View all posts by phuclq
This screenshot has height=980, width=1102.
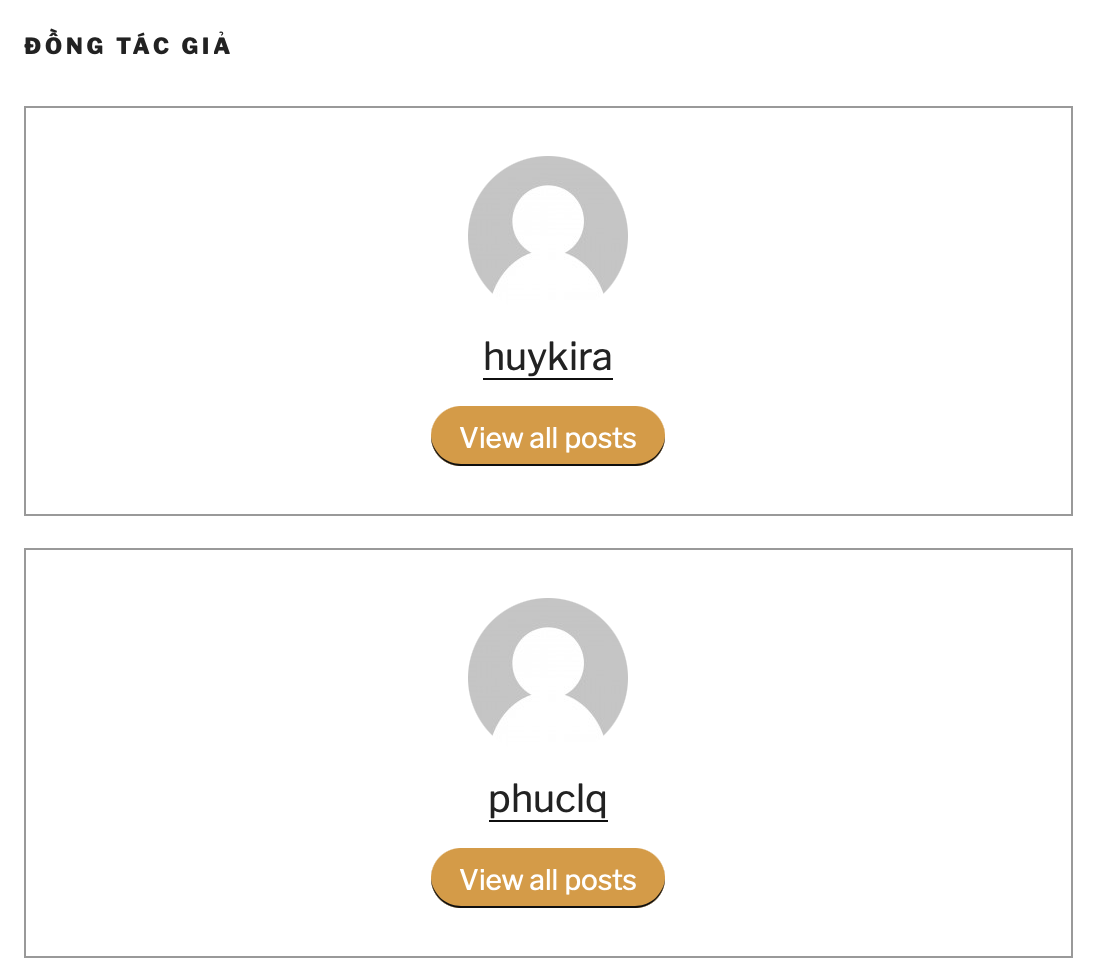(x=547, y=879)
